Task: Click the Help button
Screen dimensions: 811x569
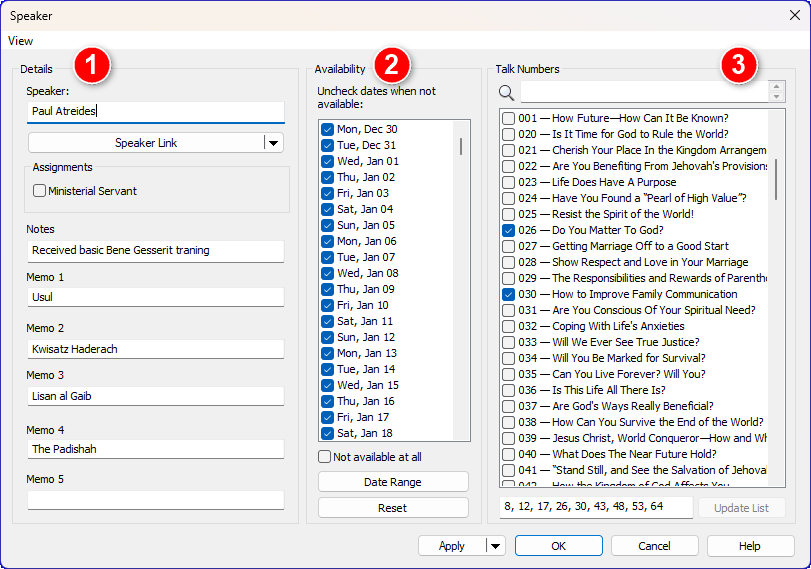Action: pos(750,546)
